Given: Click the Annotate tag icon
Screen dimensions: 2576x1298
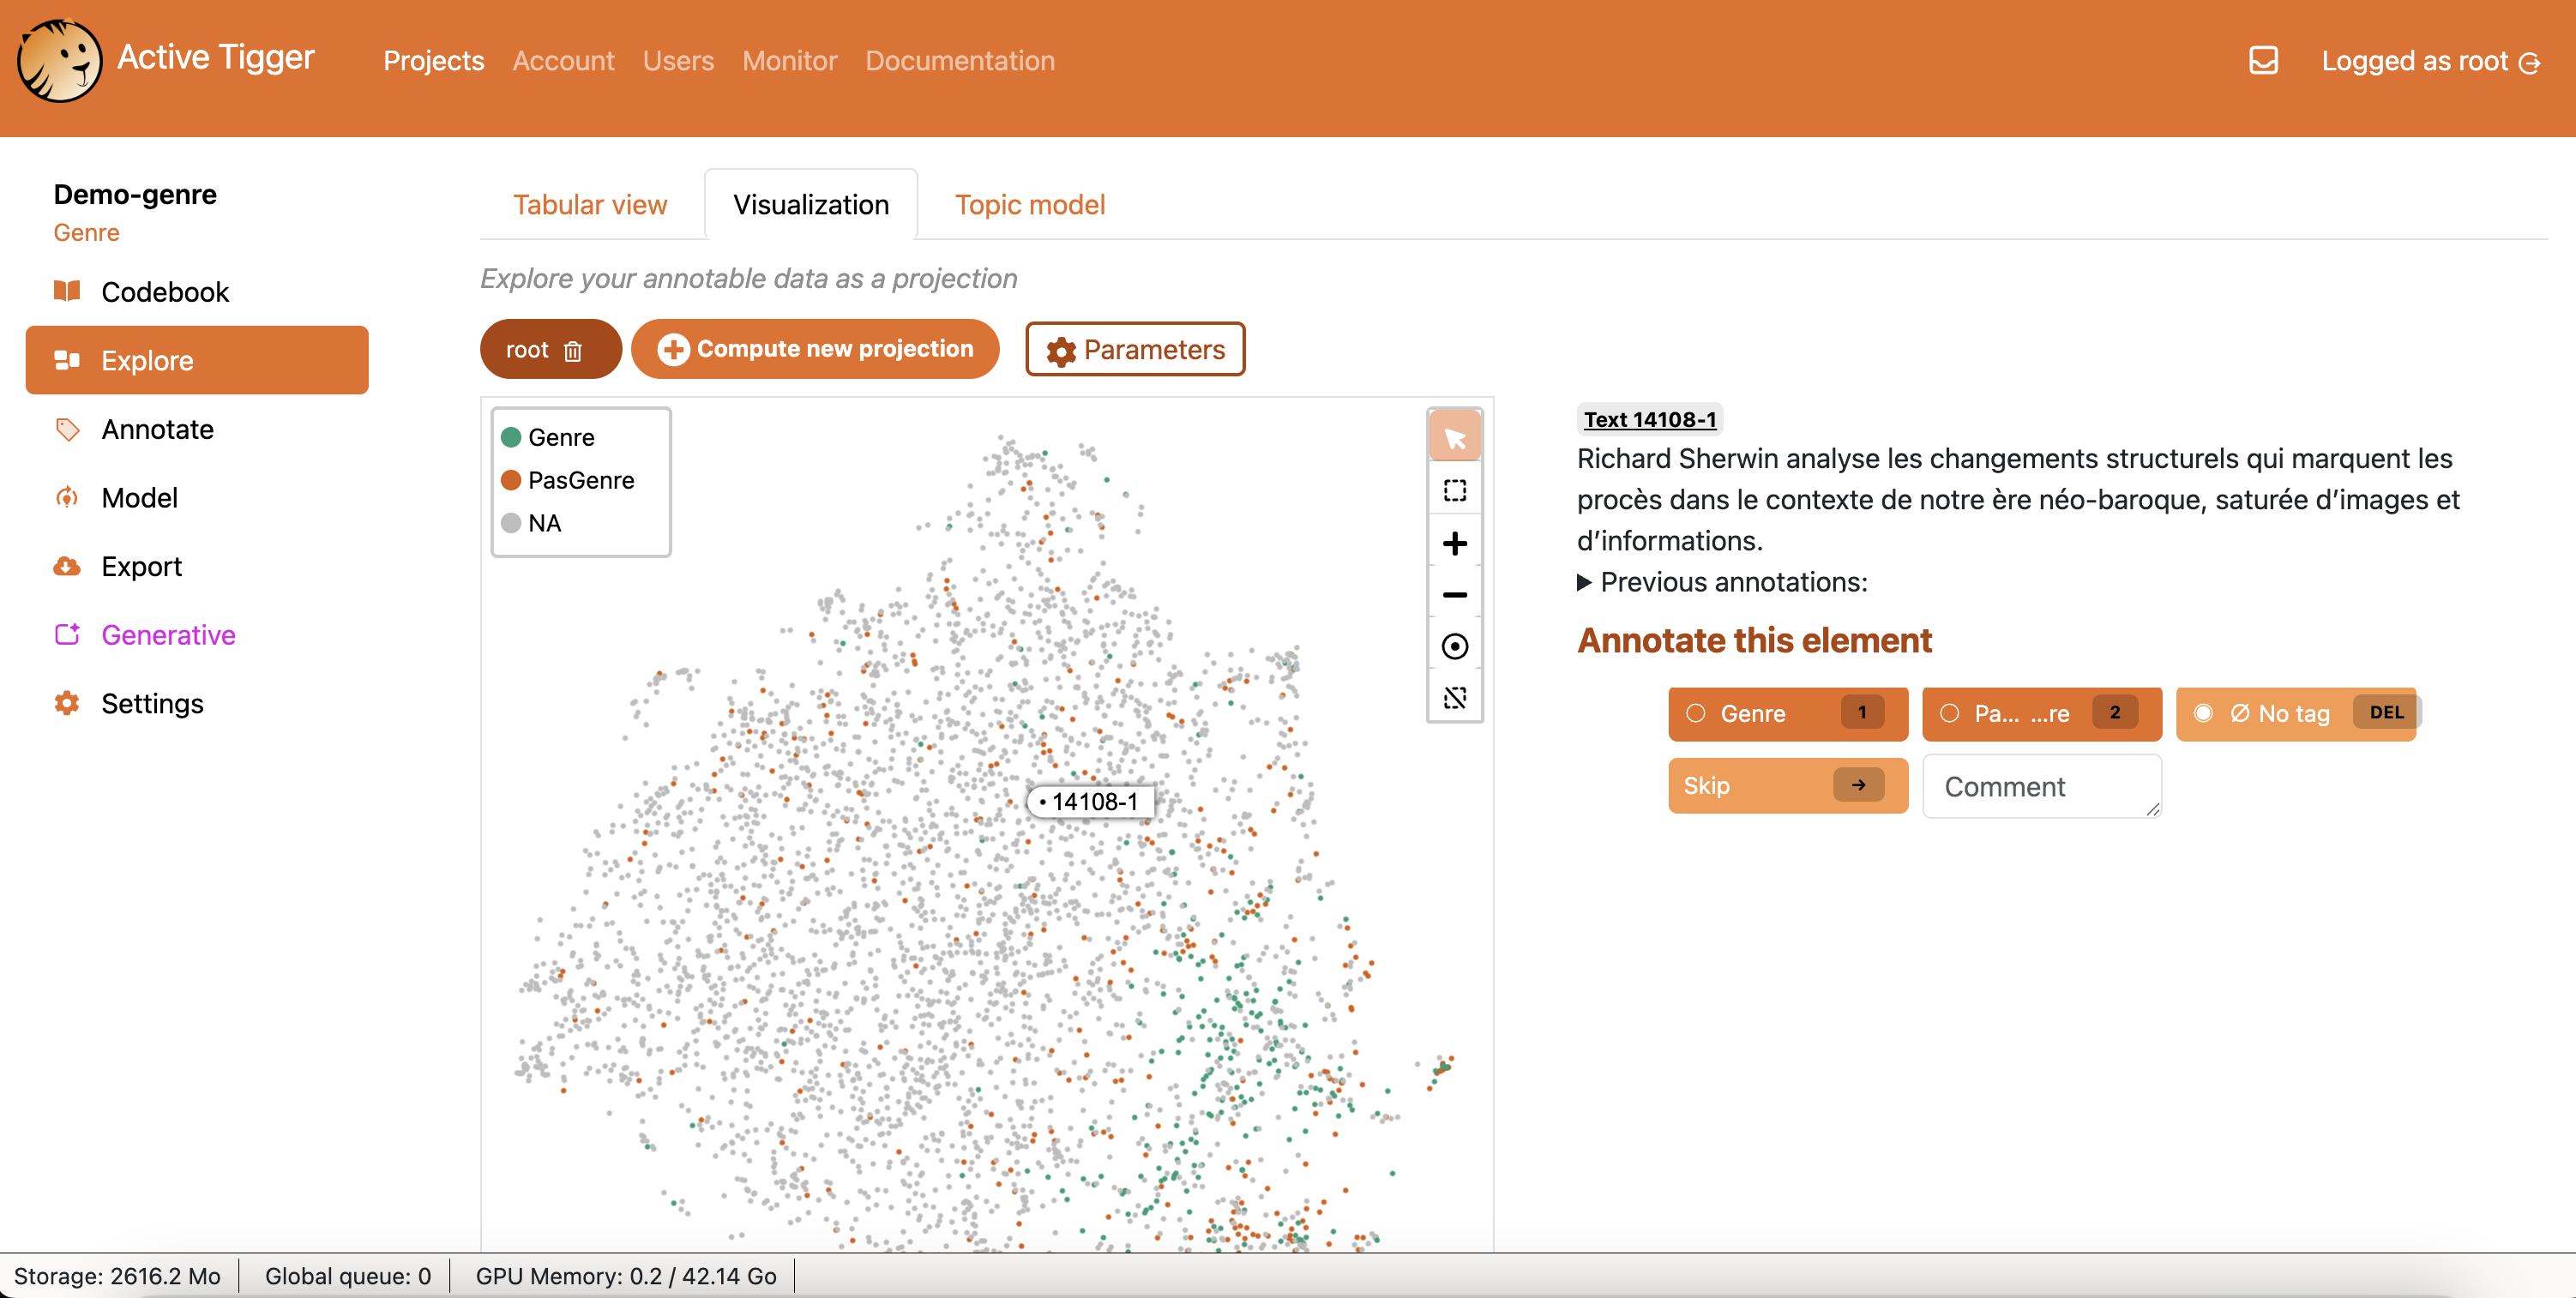Looking at the screenshot, I should point(67,429).
